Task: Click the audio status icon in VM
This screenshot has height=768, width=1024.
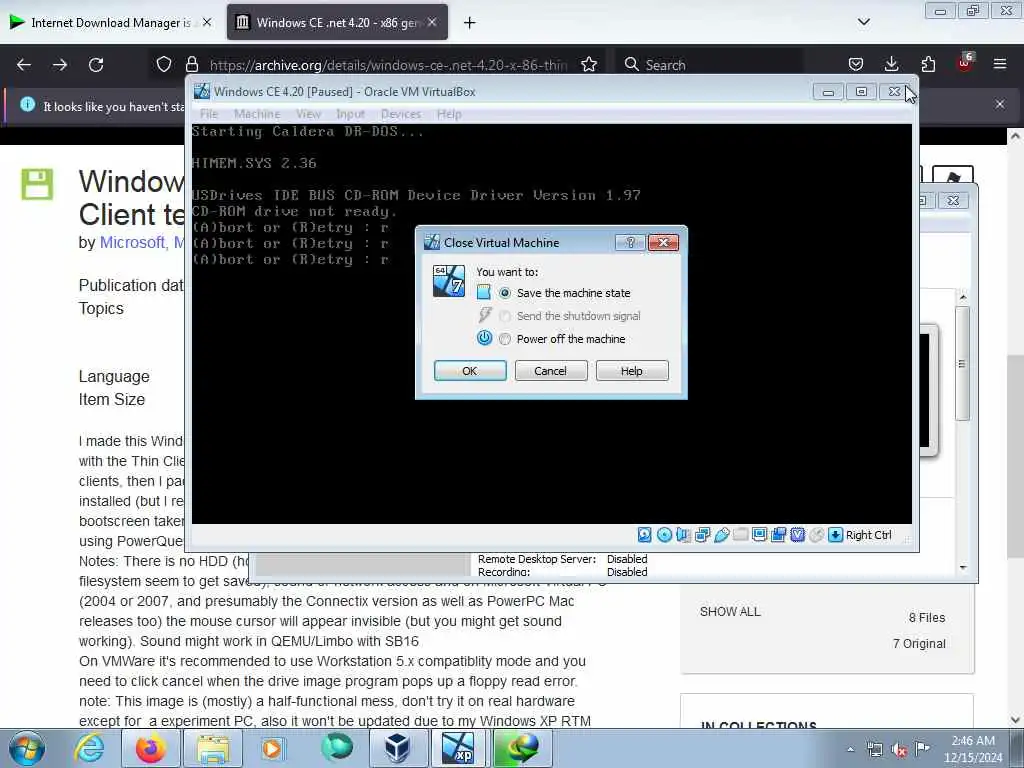Action: 683,535
